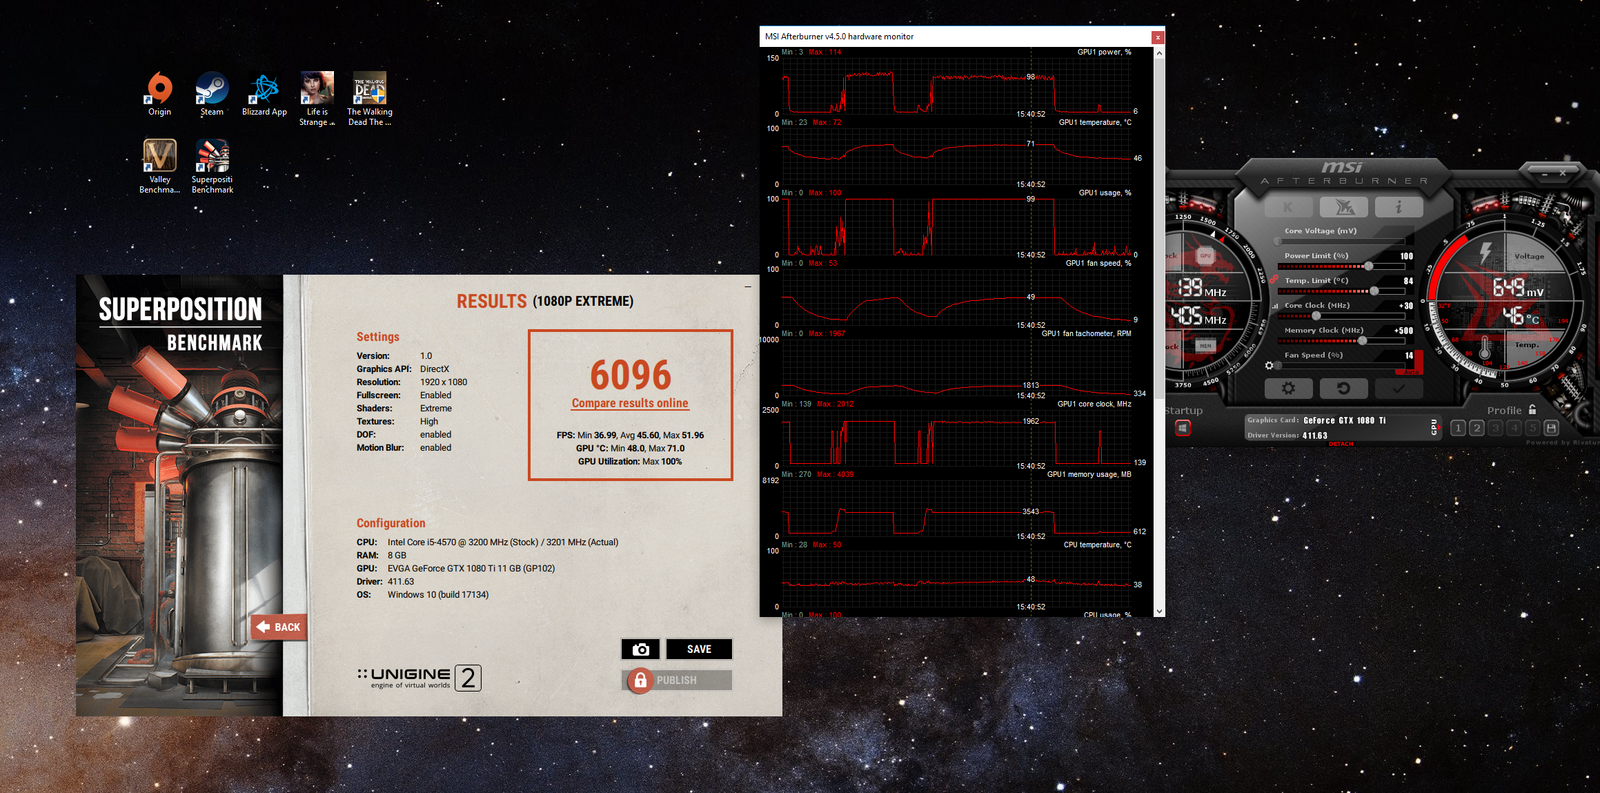Select The Walking Dead desktop icon
The width and height of the screenshot is (1600, 793).
(x=370, y=99)
